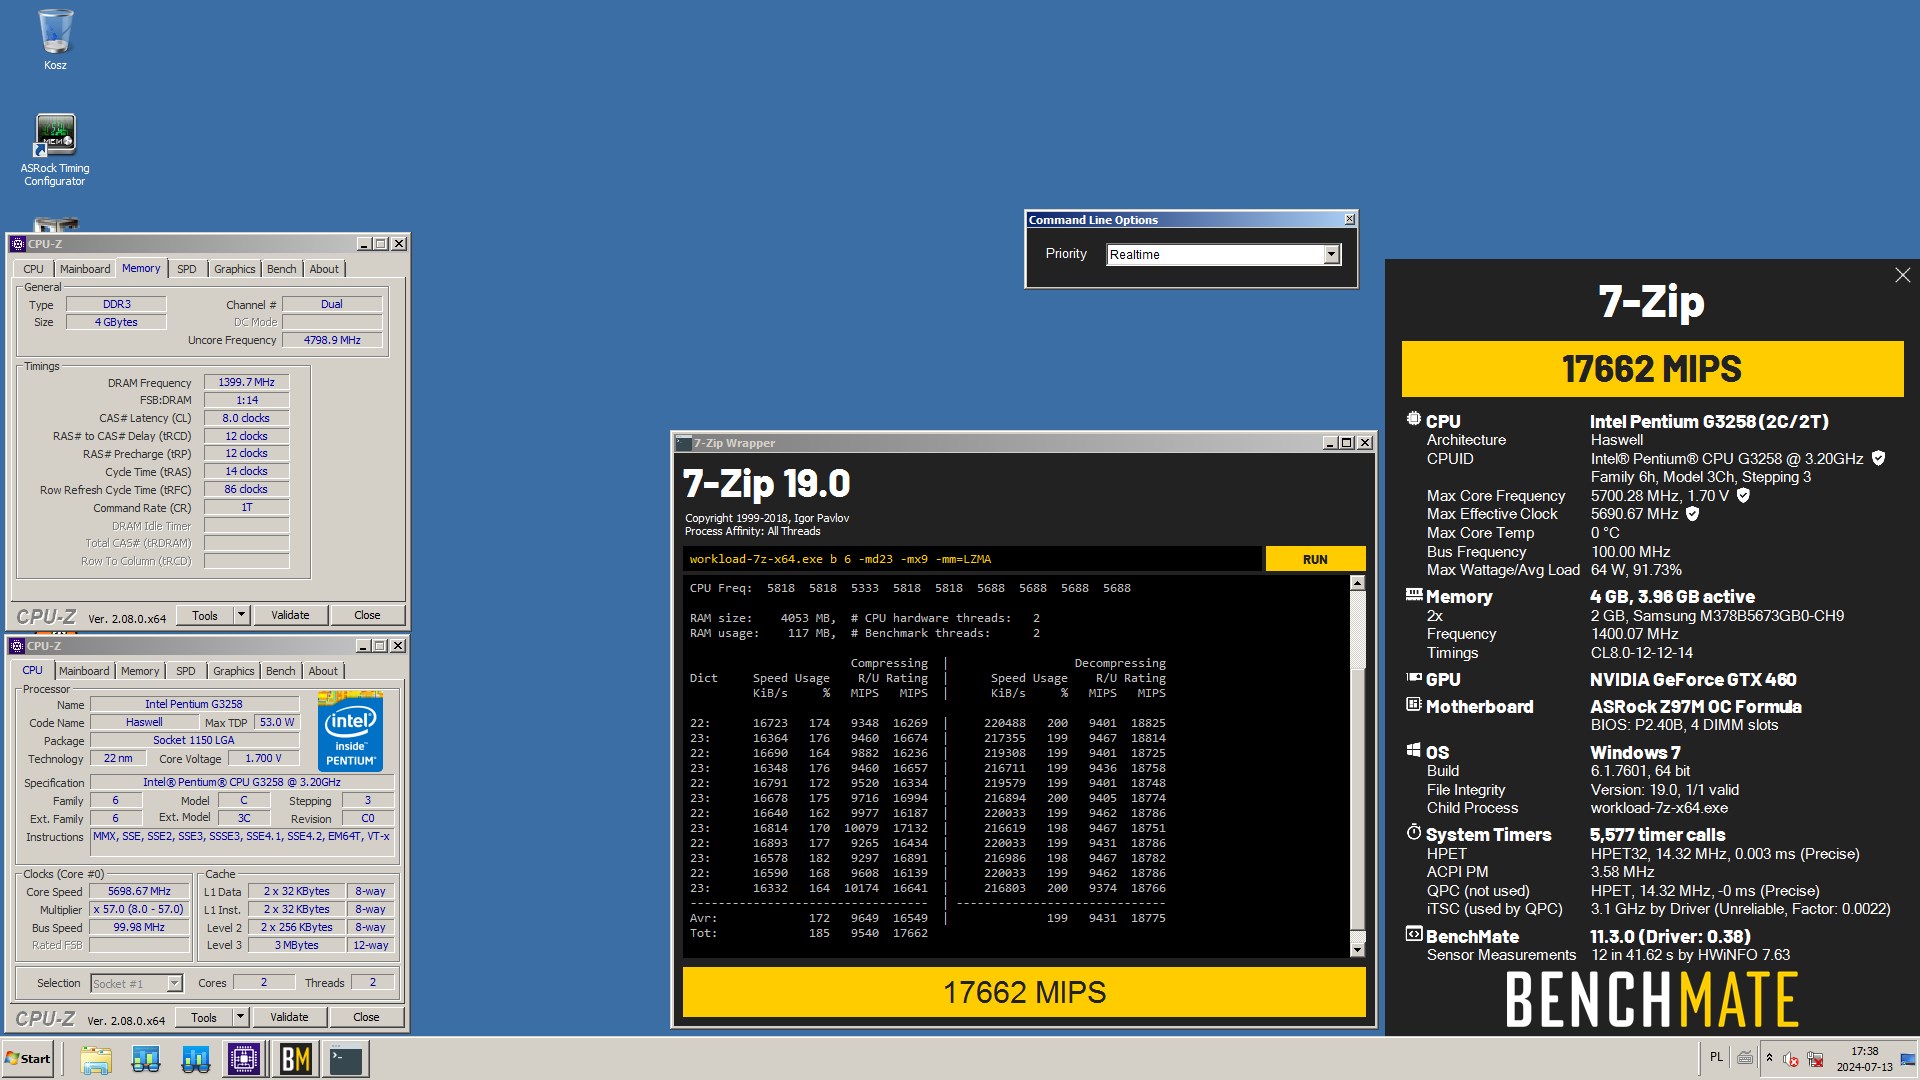1920x1080 pixels.
Task: Click the Close button in the CPU-Z Memory-tab window
Action: 367,615
